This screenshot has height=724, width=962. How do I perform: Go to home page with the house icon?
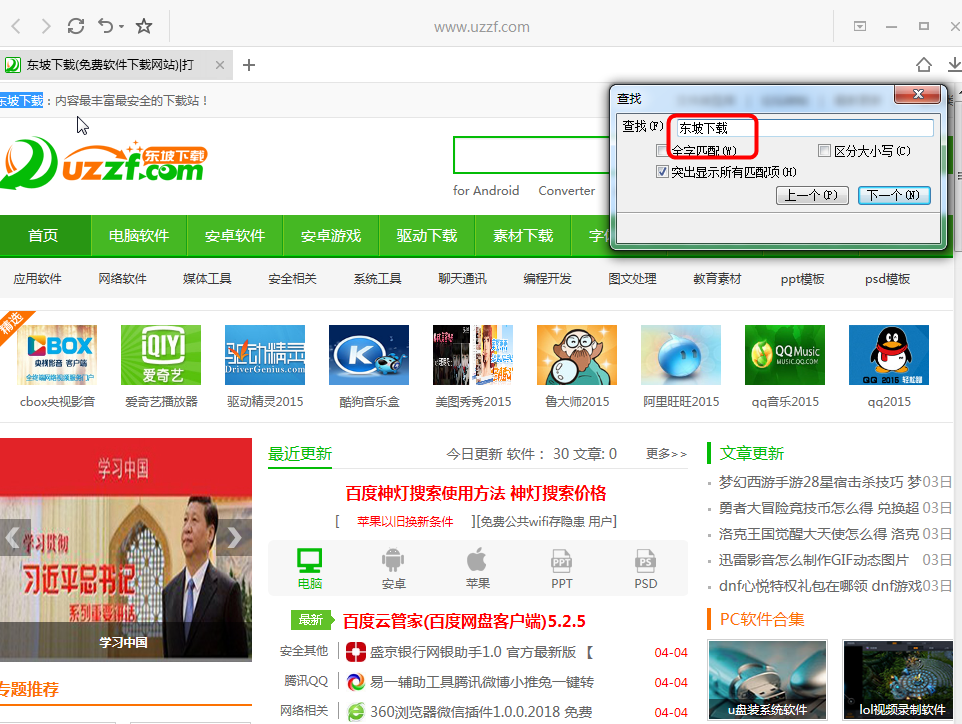(x=923, y=65)
